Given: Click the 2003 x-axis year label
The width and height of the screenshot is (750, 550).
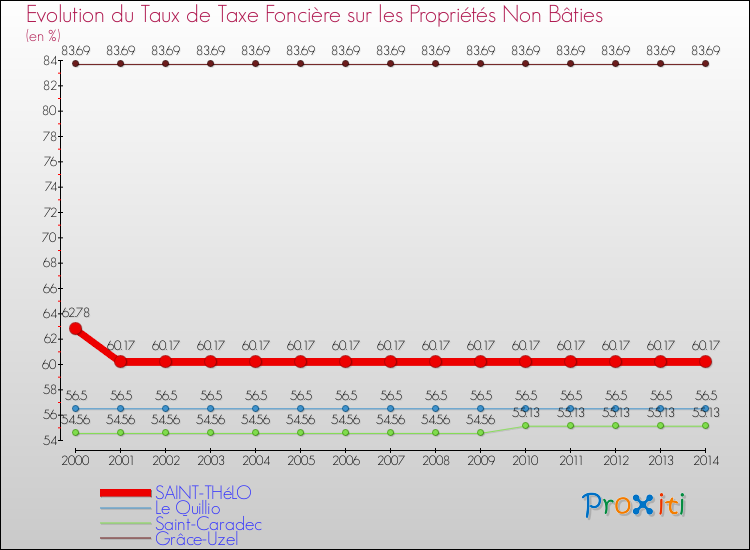Looking at the screenshot, I should pos(210,460).
